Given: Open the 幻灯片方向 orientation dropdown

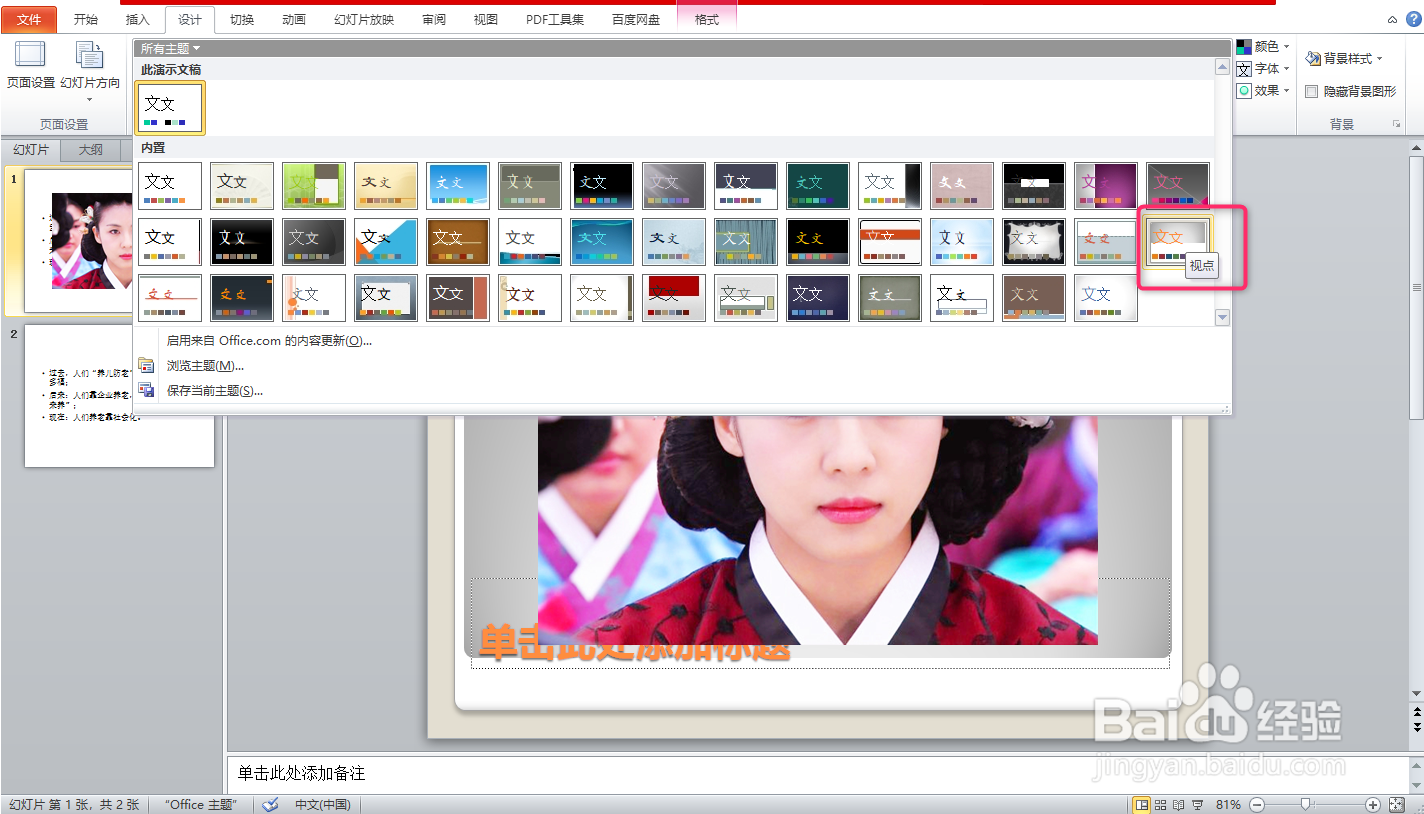Looking at the screenshot, I should 90,70.
